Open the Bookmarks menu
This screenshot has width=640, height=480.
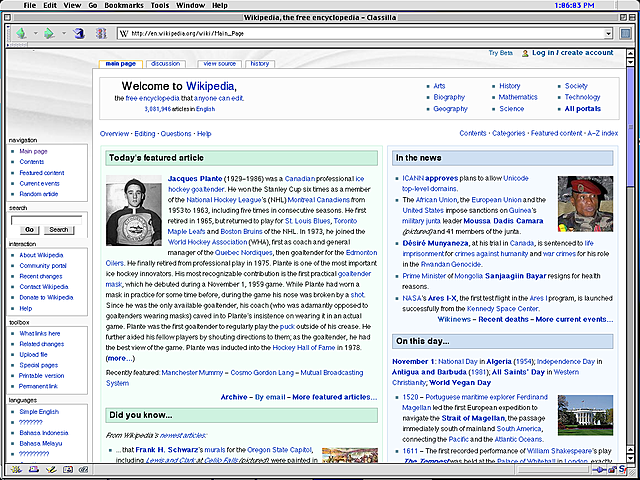124,5
